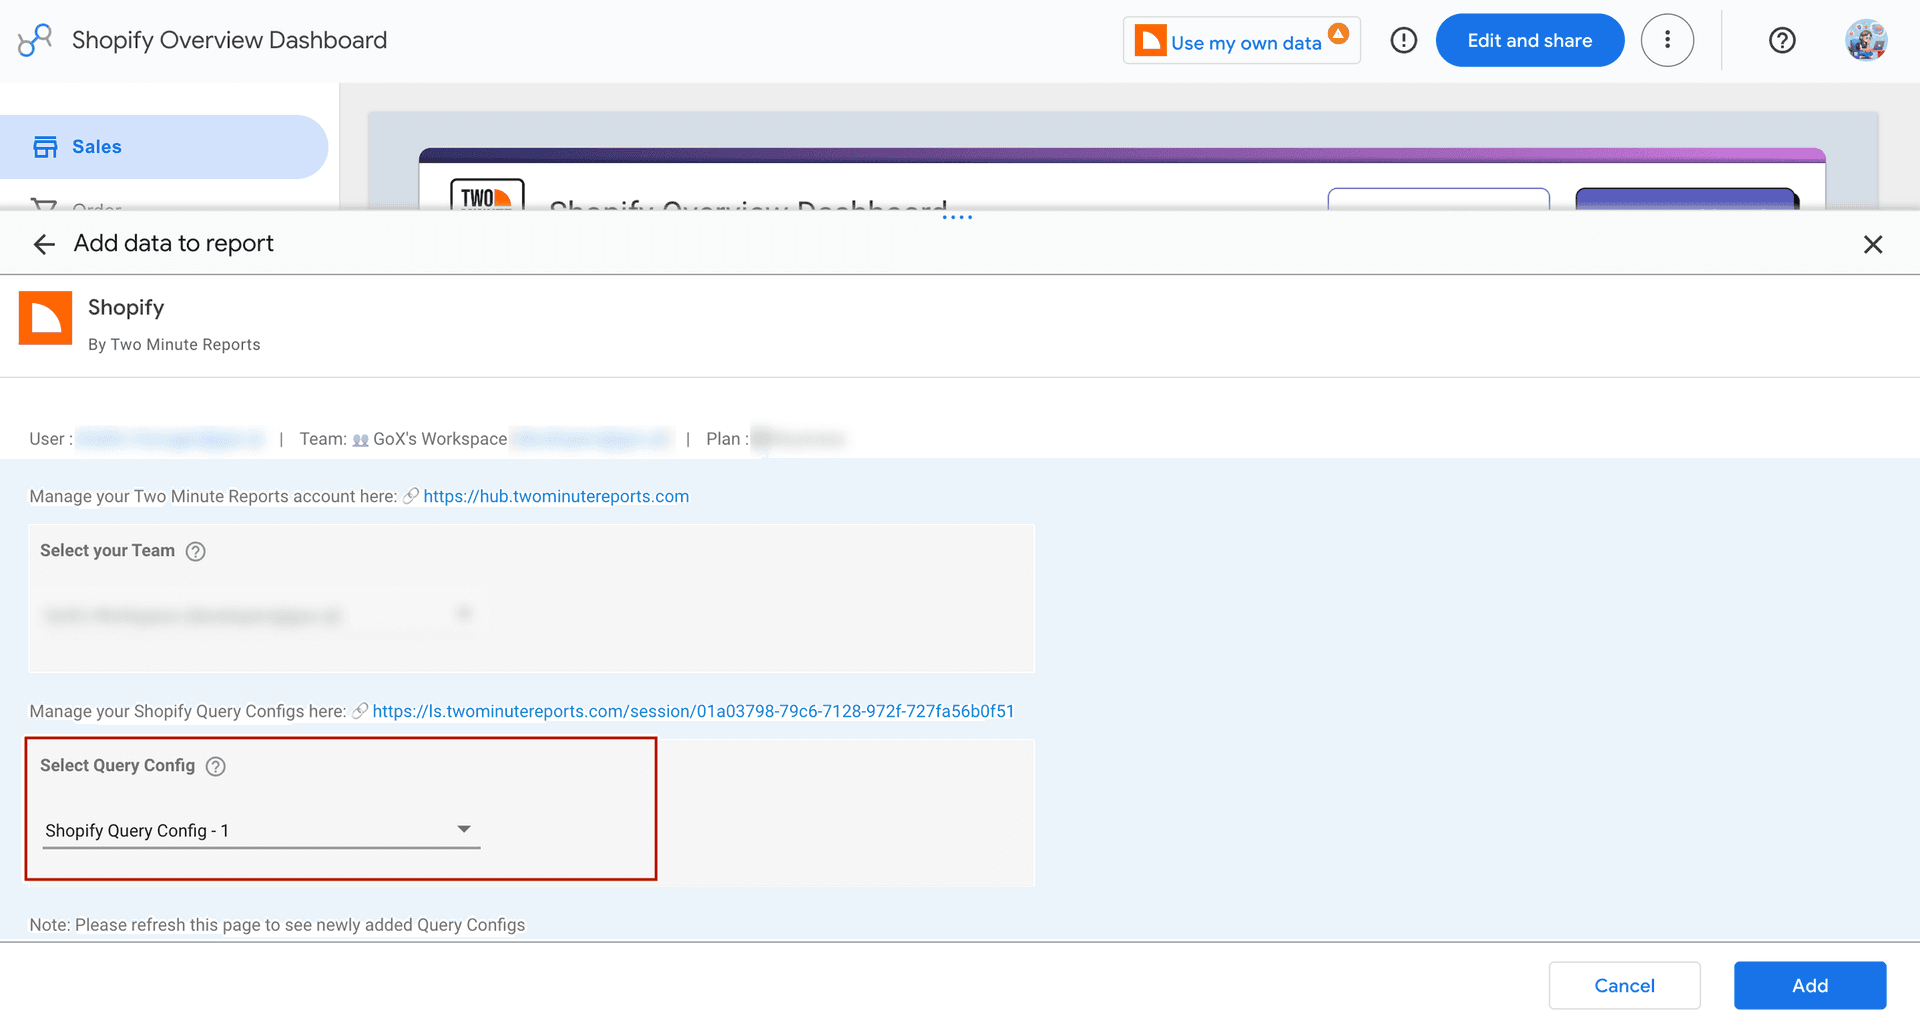
Task: Click the GoX's Workspace team label
Action: pos(440,439)
